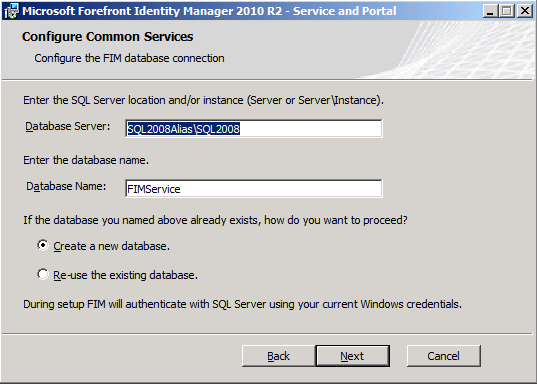Click the Database Server label
The image size is (537, 387).
pos(68,126)
